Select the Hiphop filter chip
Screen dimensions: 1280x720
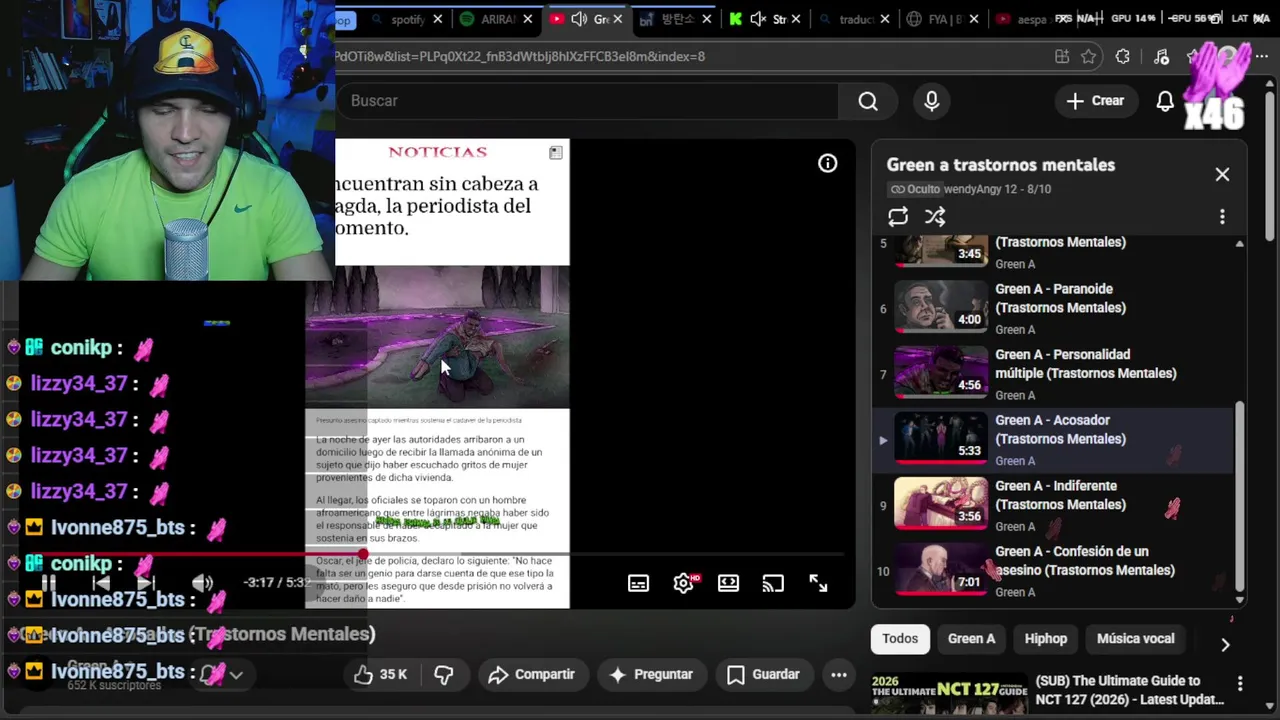coord(1046,638)
